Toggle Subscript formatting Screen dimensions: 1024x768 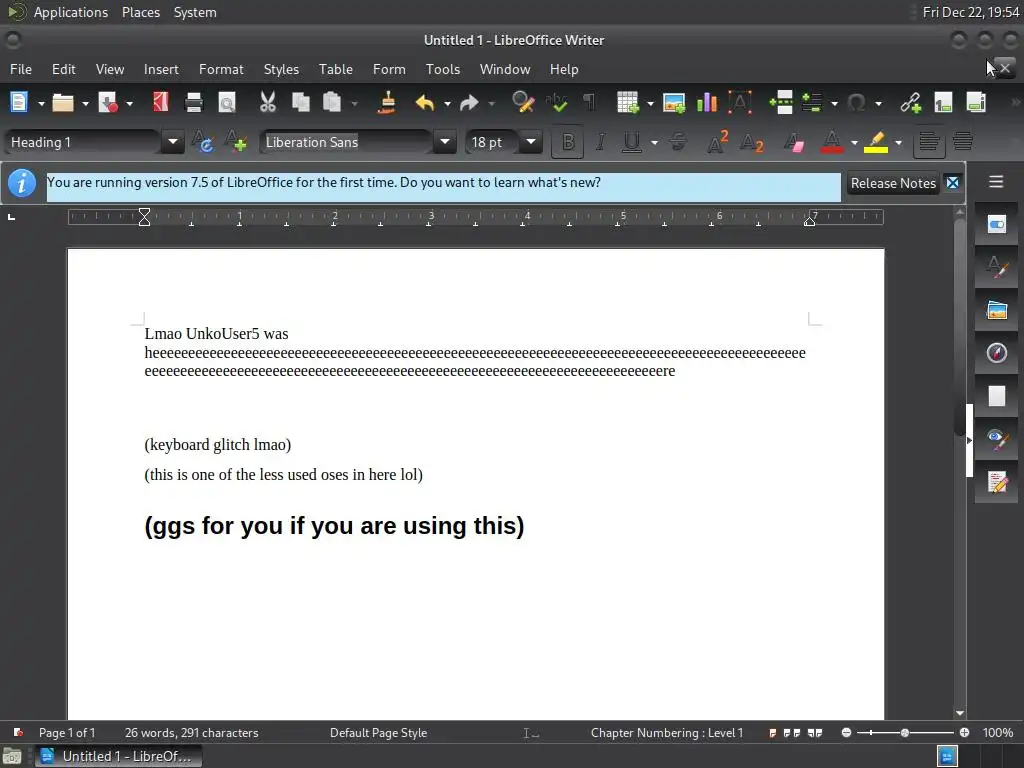[x=752, y=142]
